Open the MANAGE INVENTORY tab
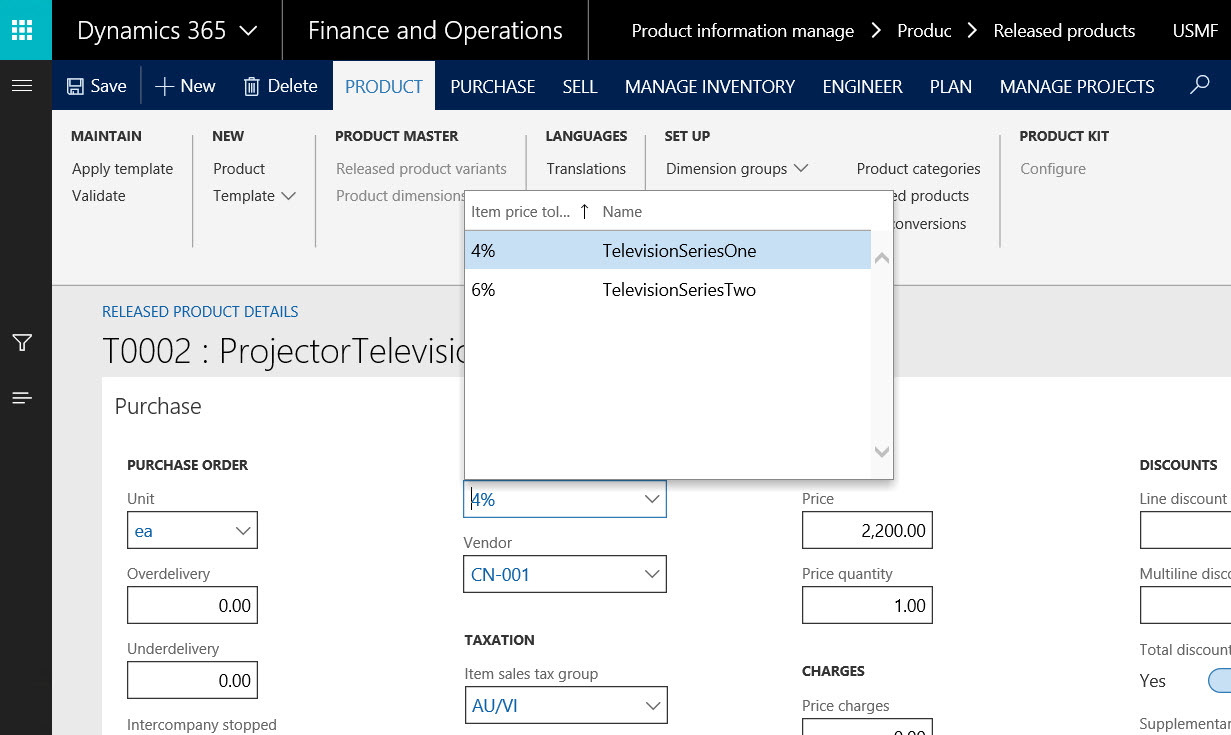1231x735 pixels. [x=709, y=87]
